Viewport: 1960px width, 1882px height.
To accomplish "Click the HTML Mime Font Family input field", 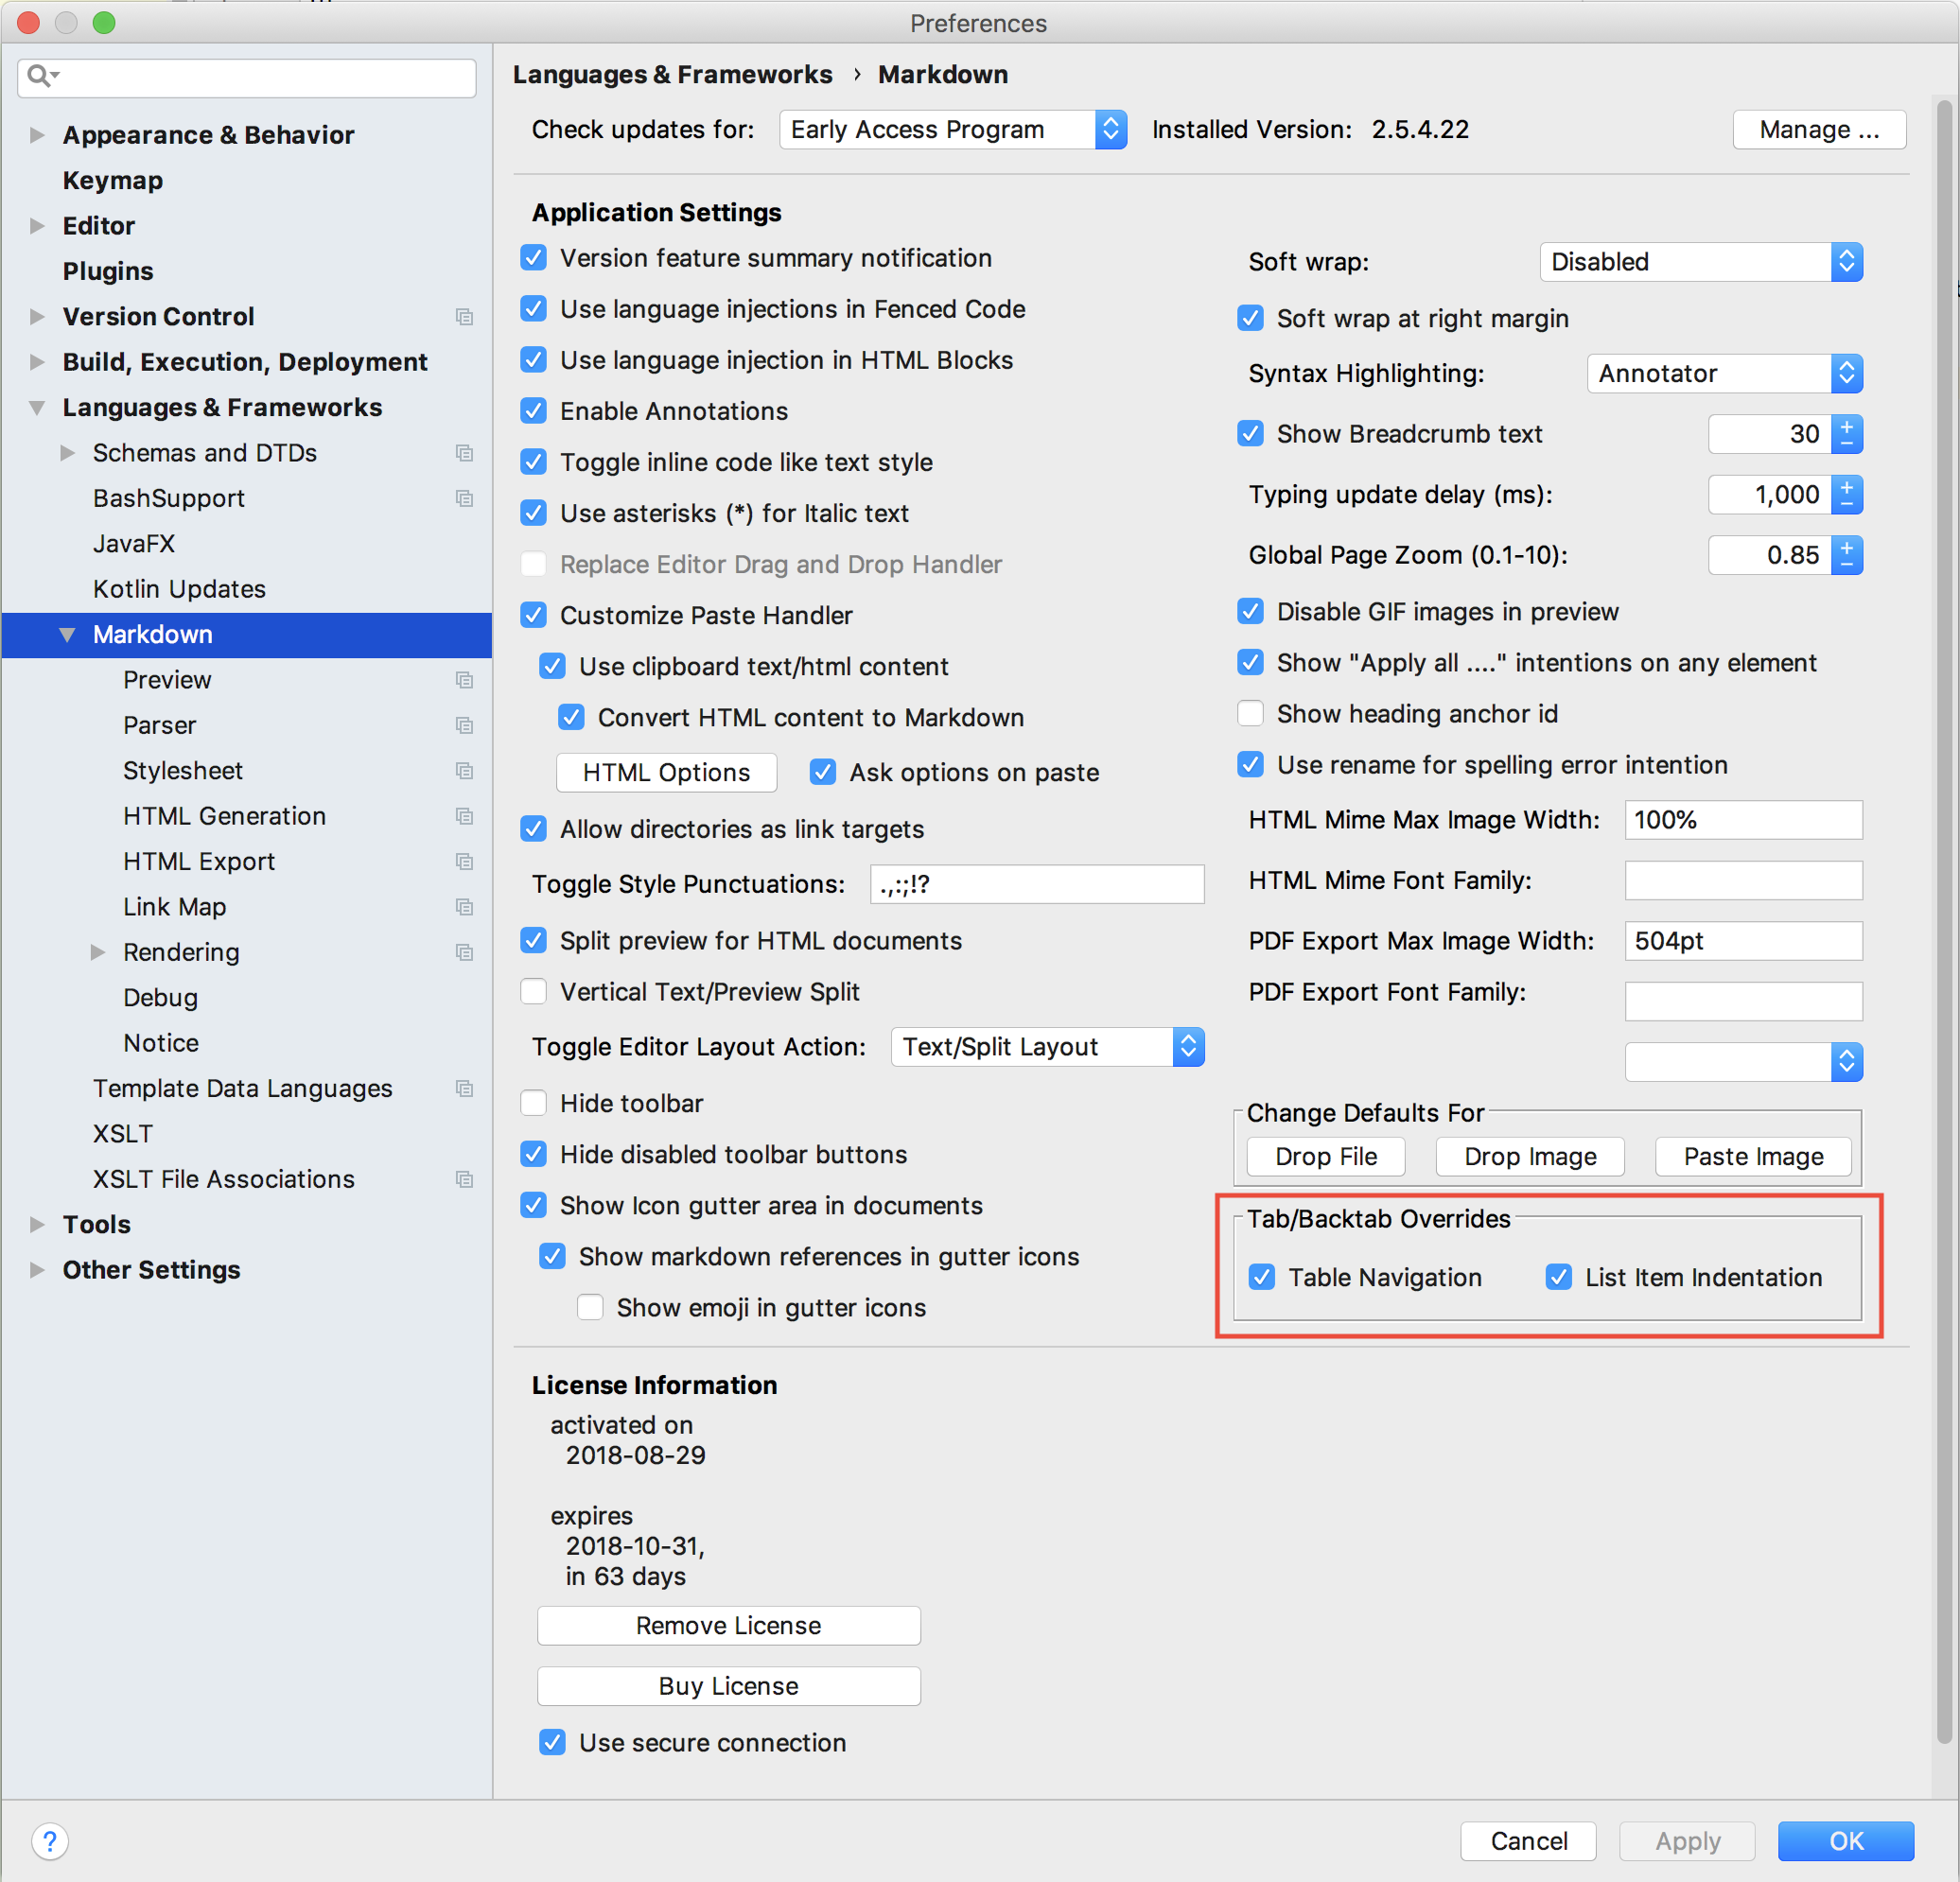I will (1743, 880).
